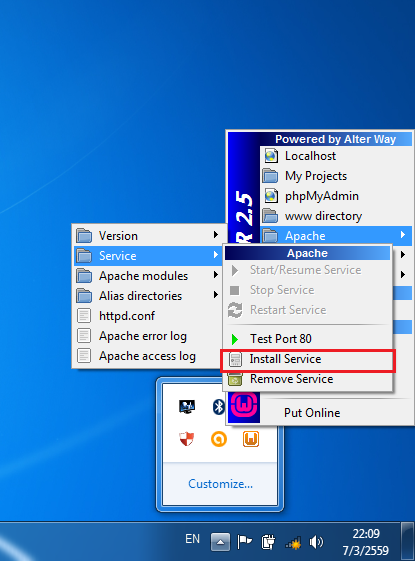Click the httpd.conf document icon
This screenshot has height=561, width=415.
[84, 316]
